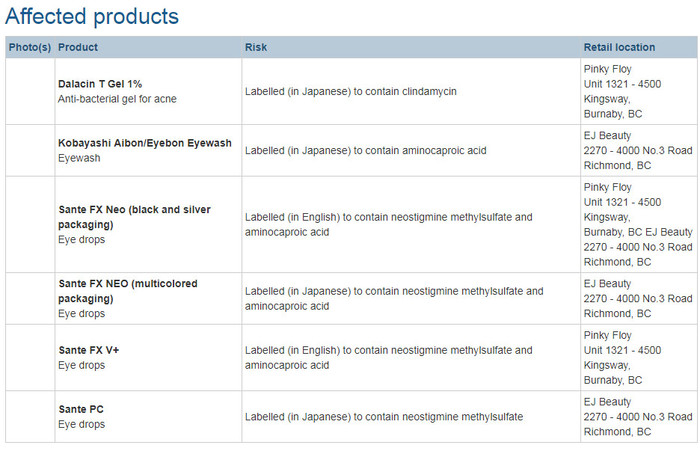700x451 pixels.
Task: Select the Photo(s) column header
Action: (x=29, y=47)
